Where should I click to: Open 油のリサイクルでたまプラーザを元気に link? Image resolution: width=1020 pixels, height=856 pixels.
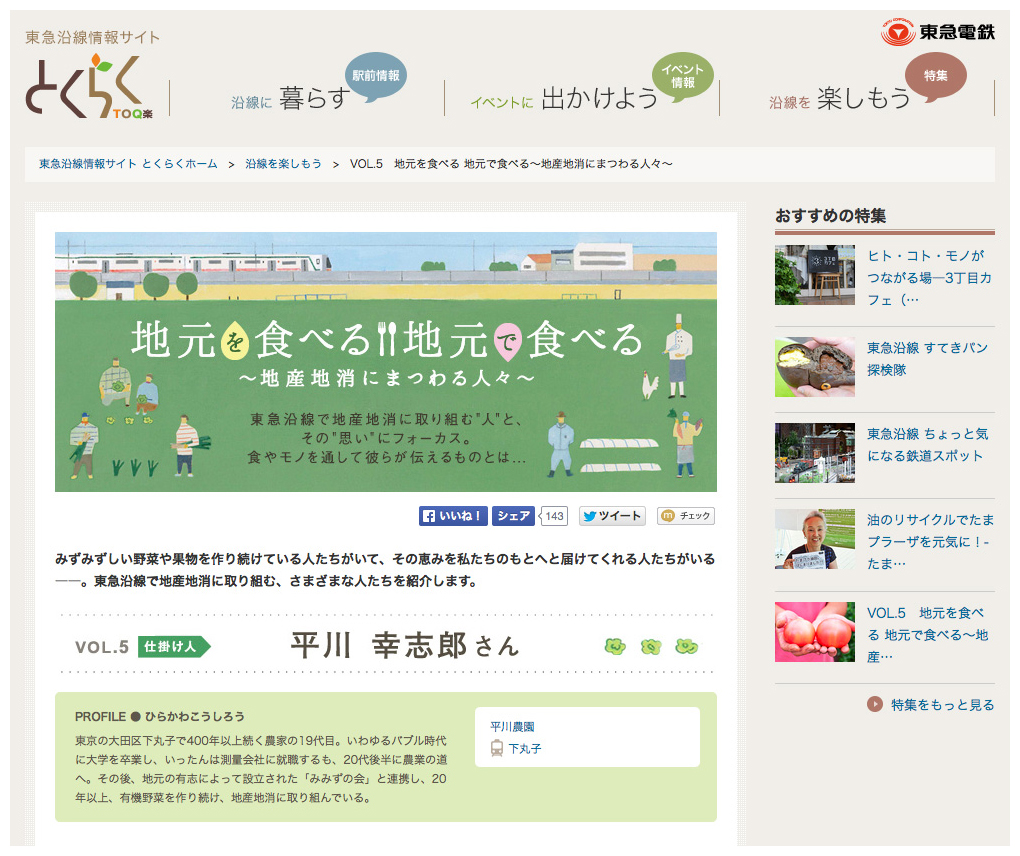pos(930,541)
